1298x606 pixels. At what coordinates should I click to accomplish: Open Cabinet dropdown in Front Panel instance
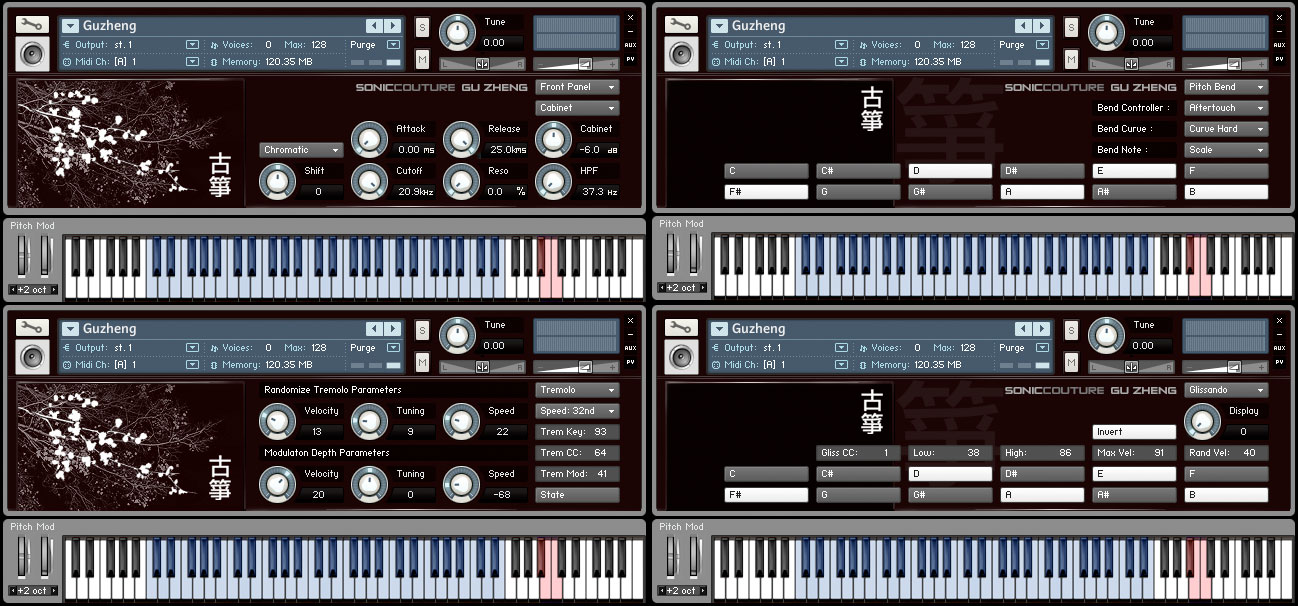click(x=577, y=107)
